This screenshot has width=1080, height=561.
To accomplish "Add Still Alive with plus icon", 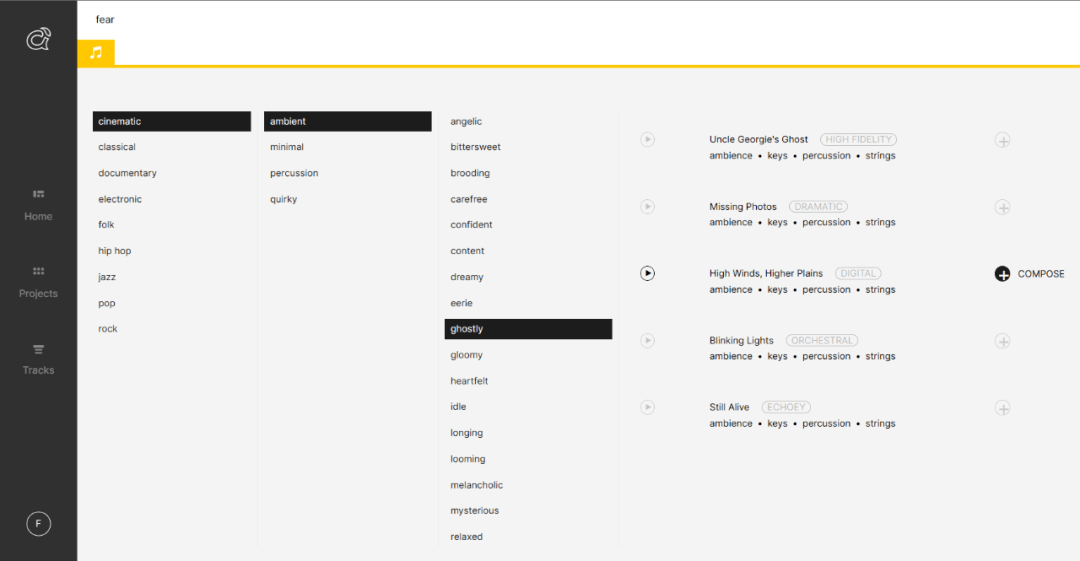I will click(x=1002, y=408).
